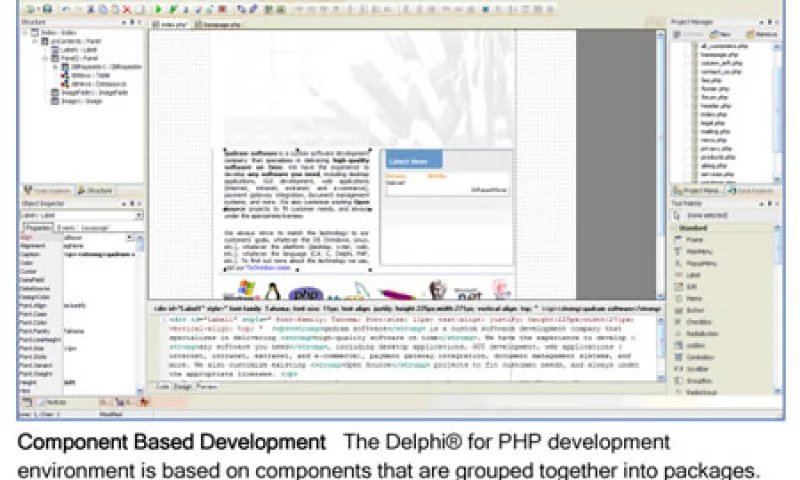
Task: Click design area vertical scrollbar
Action: [661, 164]
